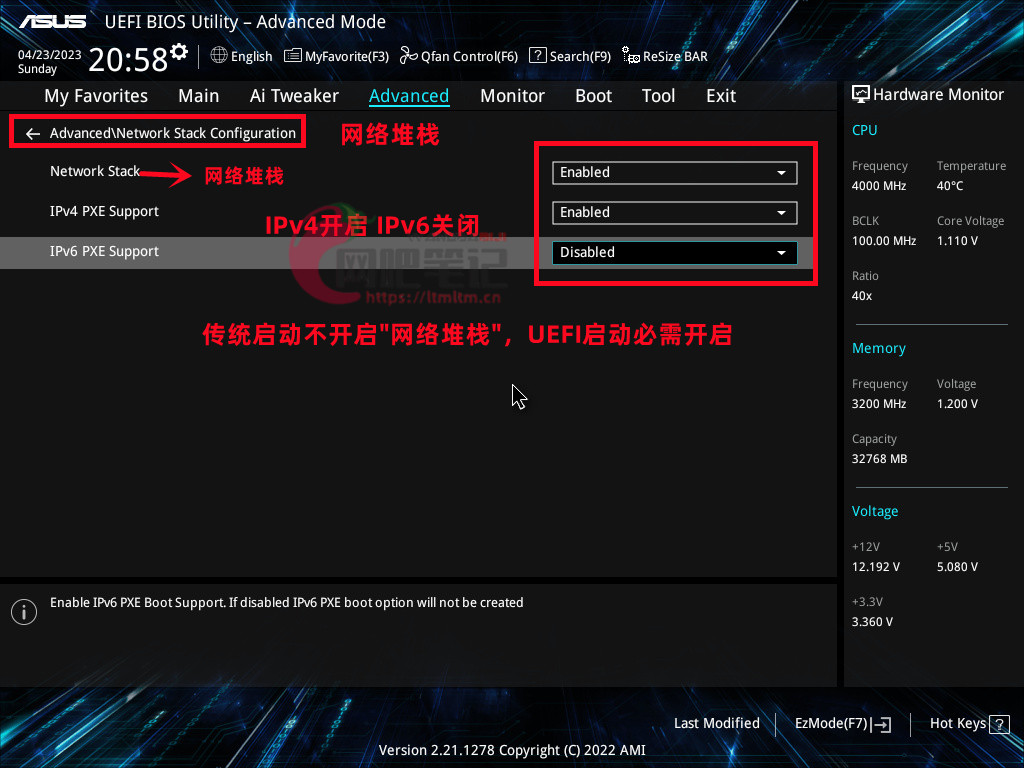Open the IPv6 PXE Support dropdown

pos(675,253)
